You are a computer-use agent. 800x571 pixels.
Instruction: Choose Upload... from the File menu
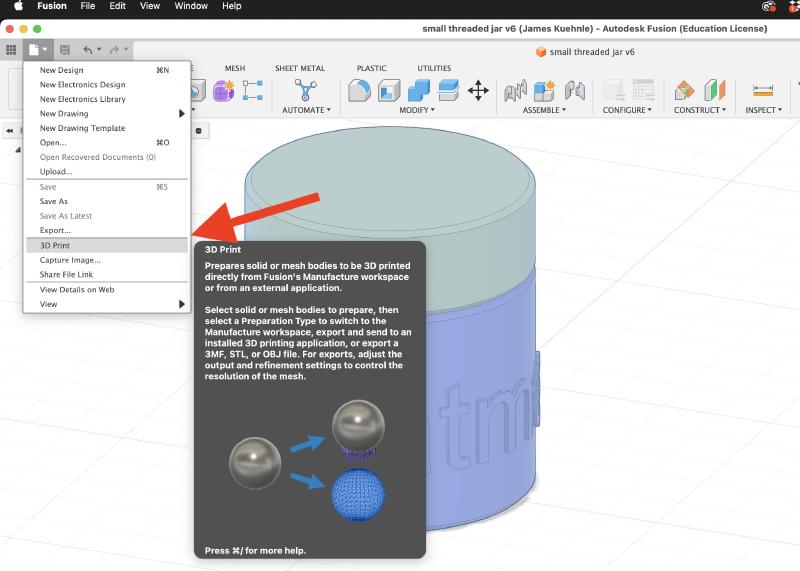tap(107, 171)
